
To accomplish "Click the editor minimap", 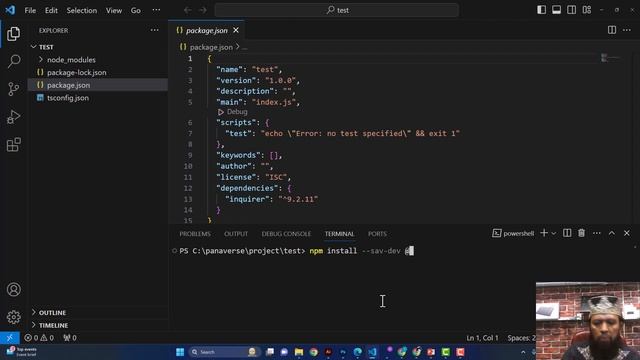I will tap(610, 58).
